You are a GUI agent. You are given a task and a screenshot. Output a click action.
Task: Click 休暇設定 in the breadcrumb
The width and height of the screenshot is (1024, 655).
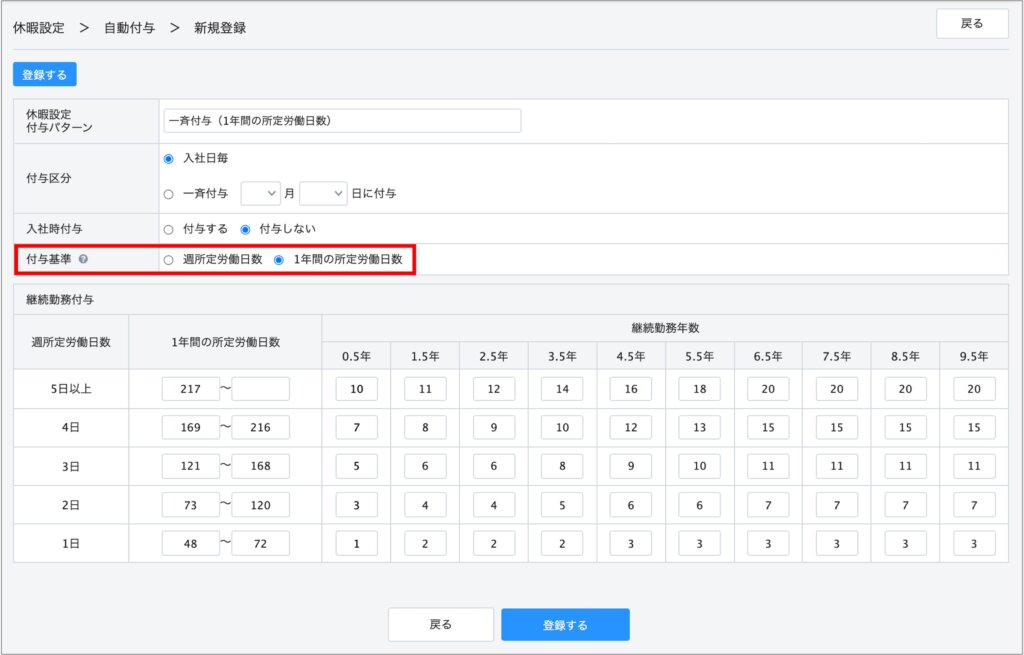38,28
